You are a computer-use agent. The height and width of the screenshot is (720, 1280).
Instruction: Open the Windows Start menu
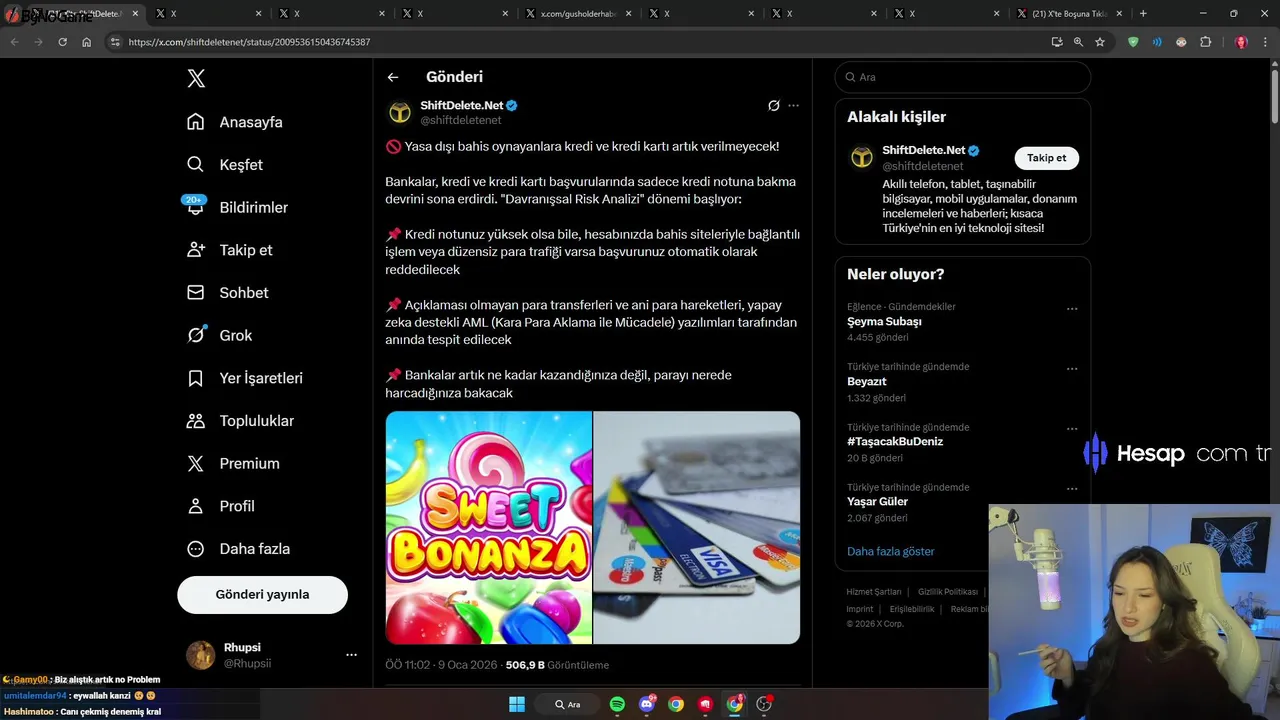click(517, 704)
